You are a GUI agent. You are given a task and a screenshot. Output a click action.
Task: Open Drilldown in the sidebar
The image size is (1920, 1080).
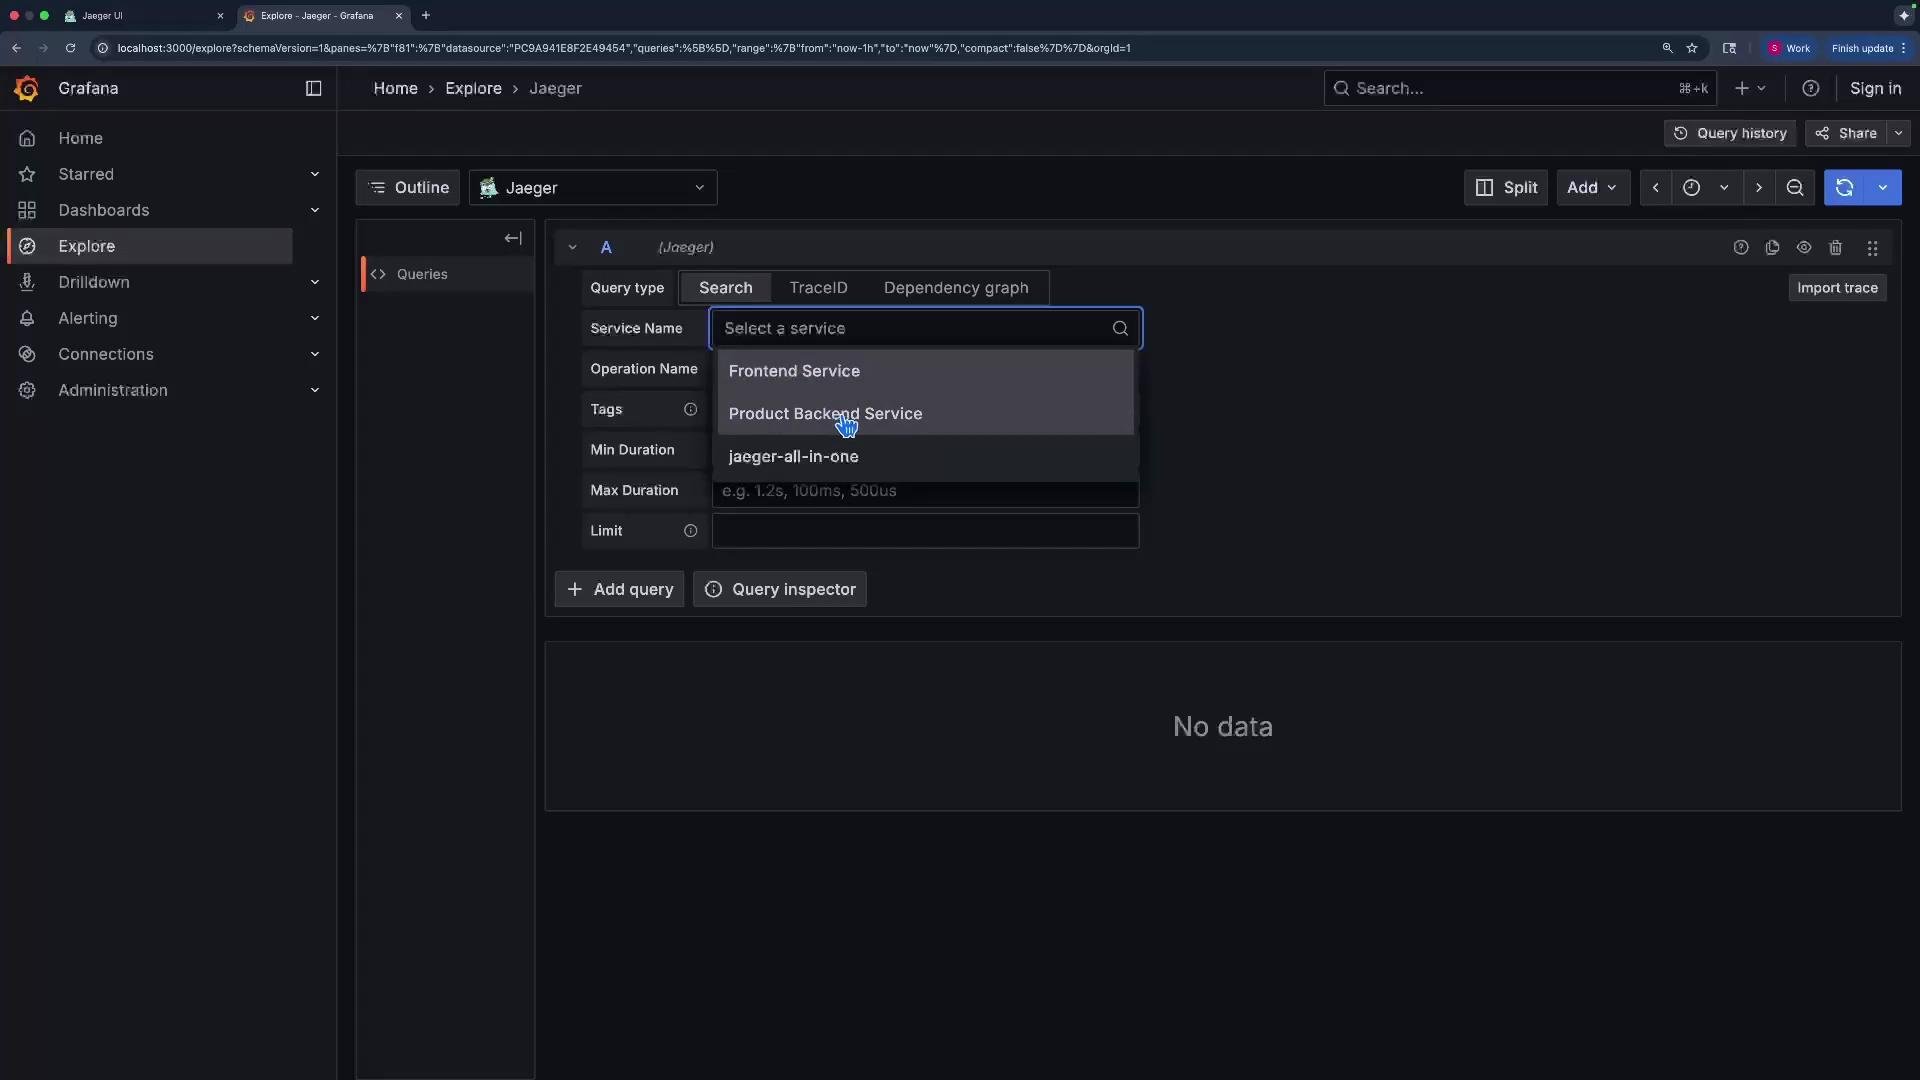94,282
